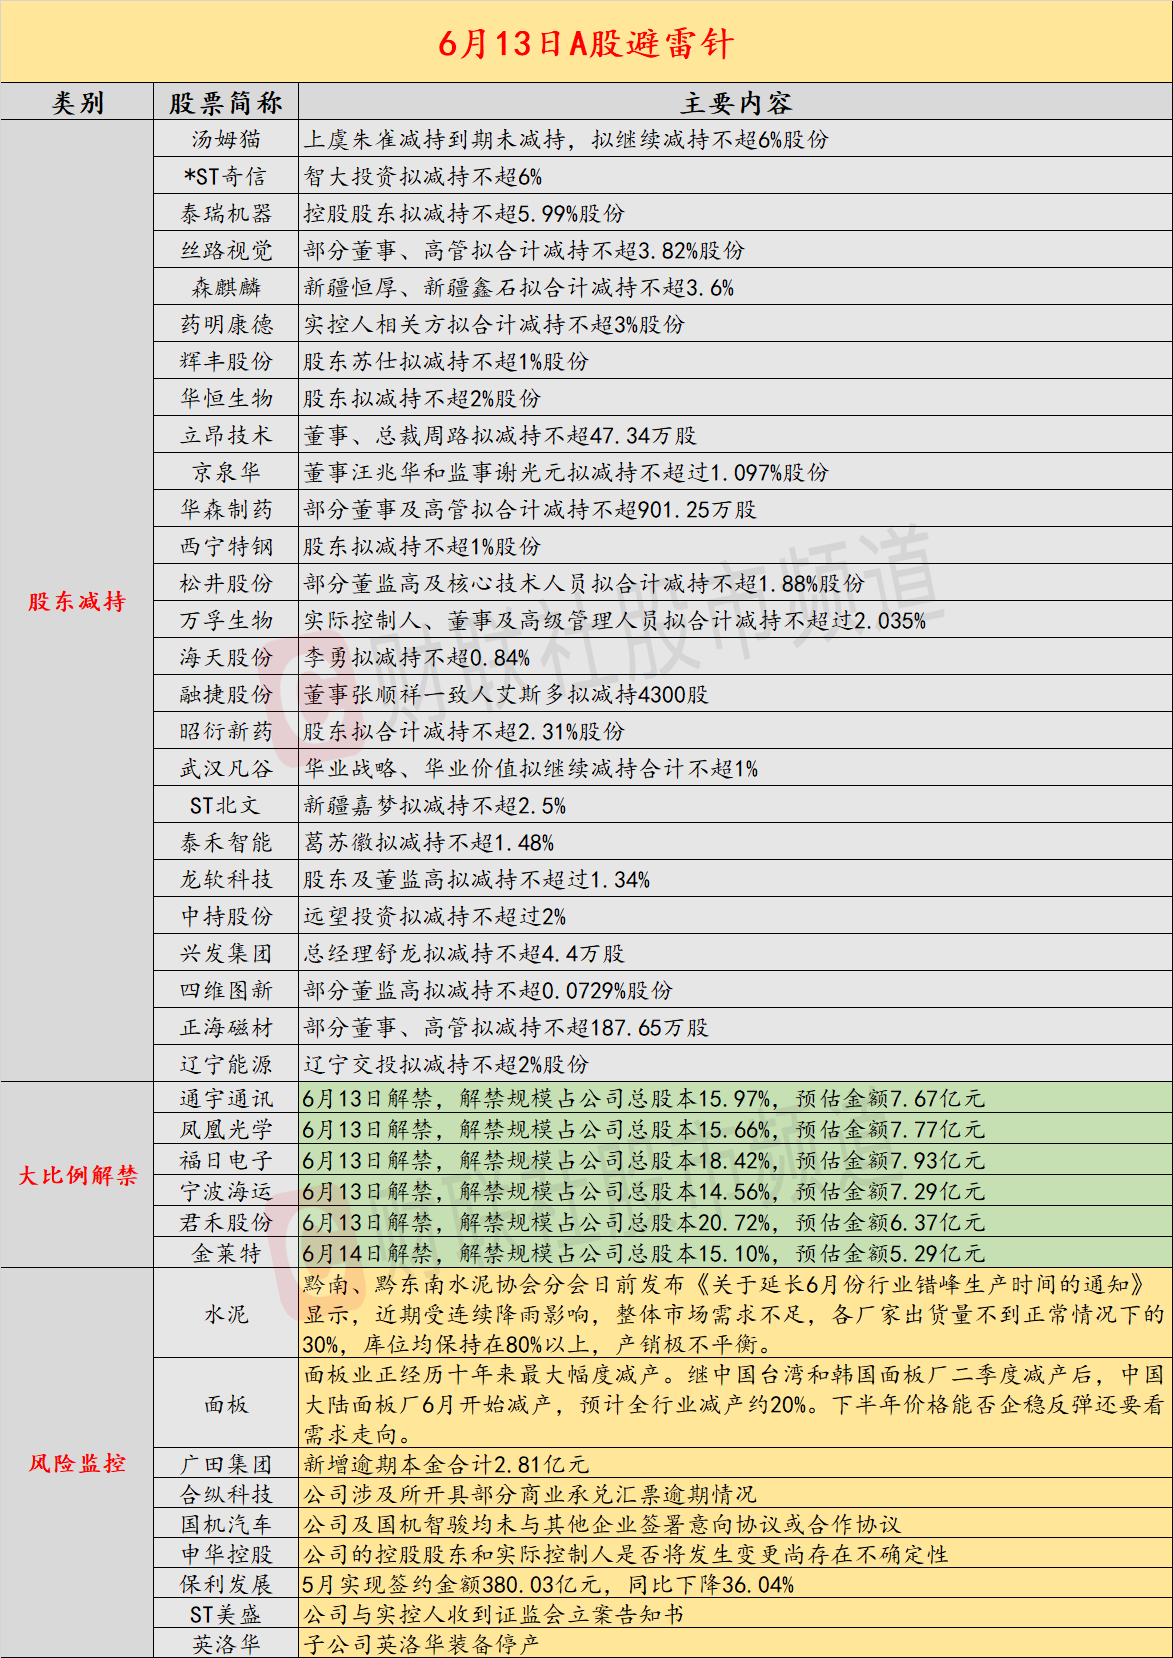
Task: Click the 英洛华 stock name cell
Action: pyautogui.click(x=226, y=1644)
